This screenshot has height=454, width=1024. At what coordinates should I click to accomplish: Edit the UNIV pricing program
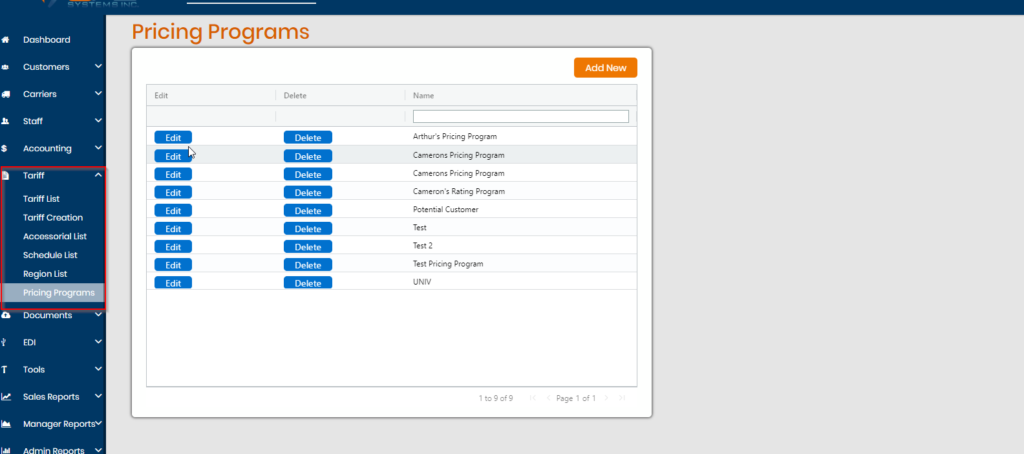point(173,283)
